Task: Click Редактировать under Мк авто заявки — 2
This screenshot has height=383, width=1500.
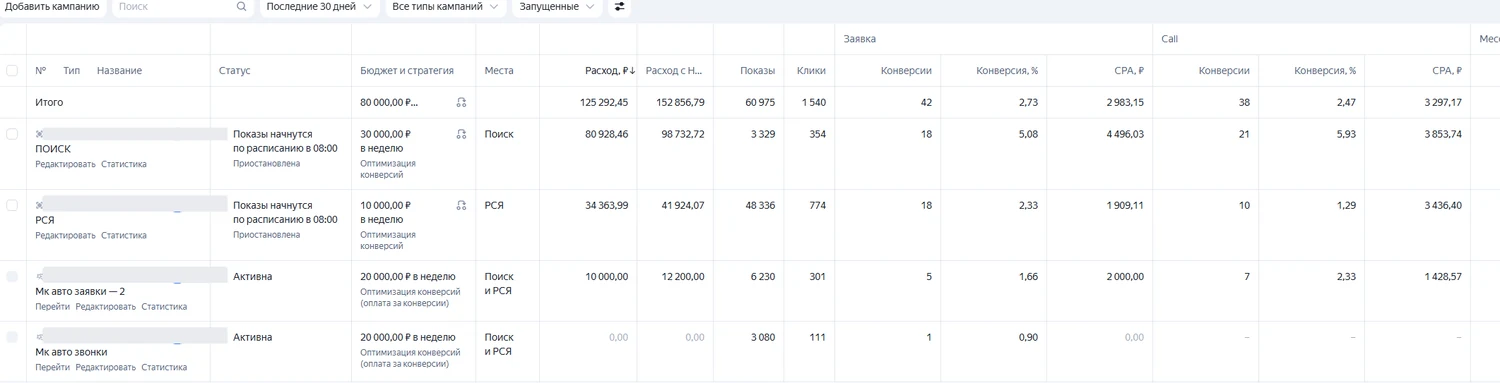Action: point(105,306)
